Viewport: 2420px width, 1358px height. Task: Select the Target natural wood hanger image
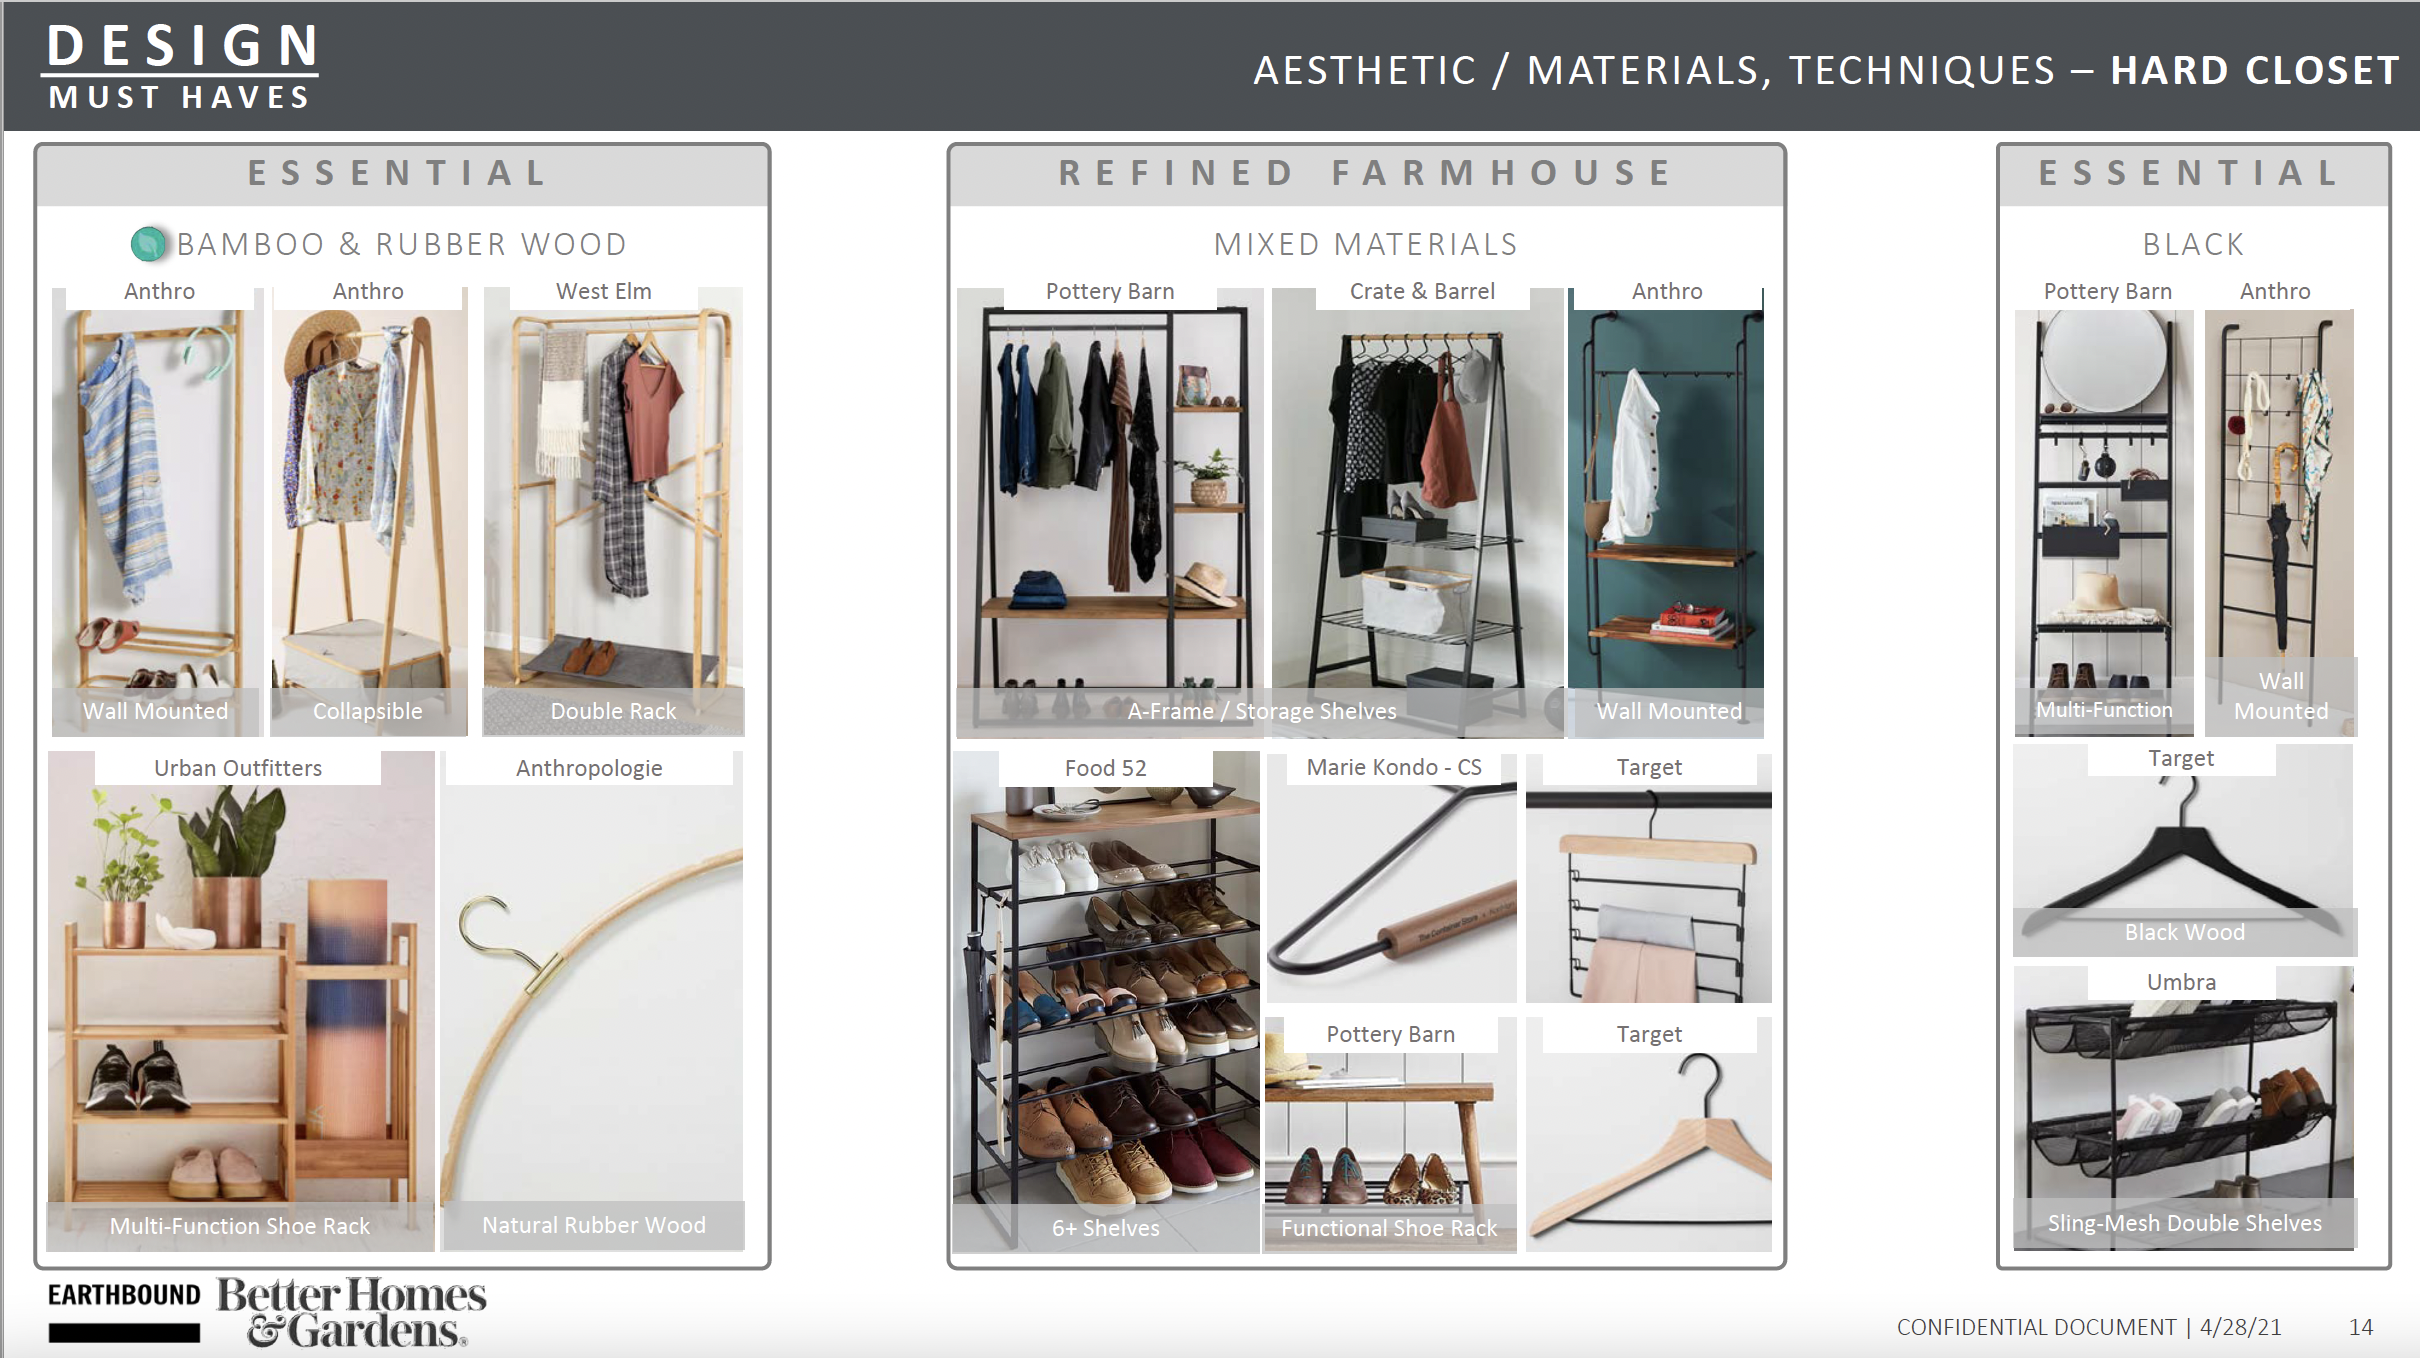tap(1649, 1135)
